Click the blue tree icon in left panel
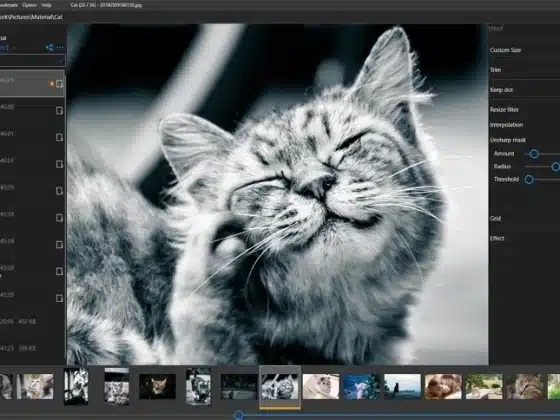Viewport: 560px width, 420px height. pyautogui.click(x=49, y=48)
